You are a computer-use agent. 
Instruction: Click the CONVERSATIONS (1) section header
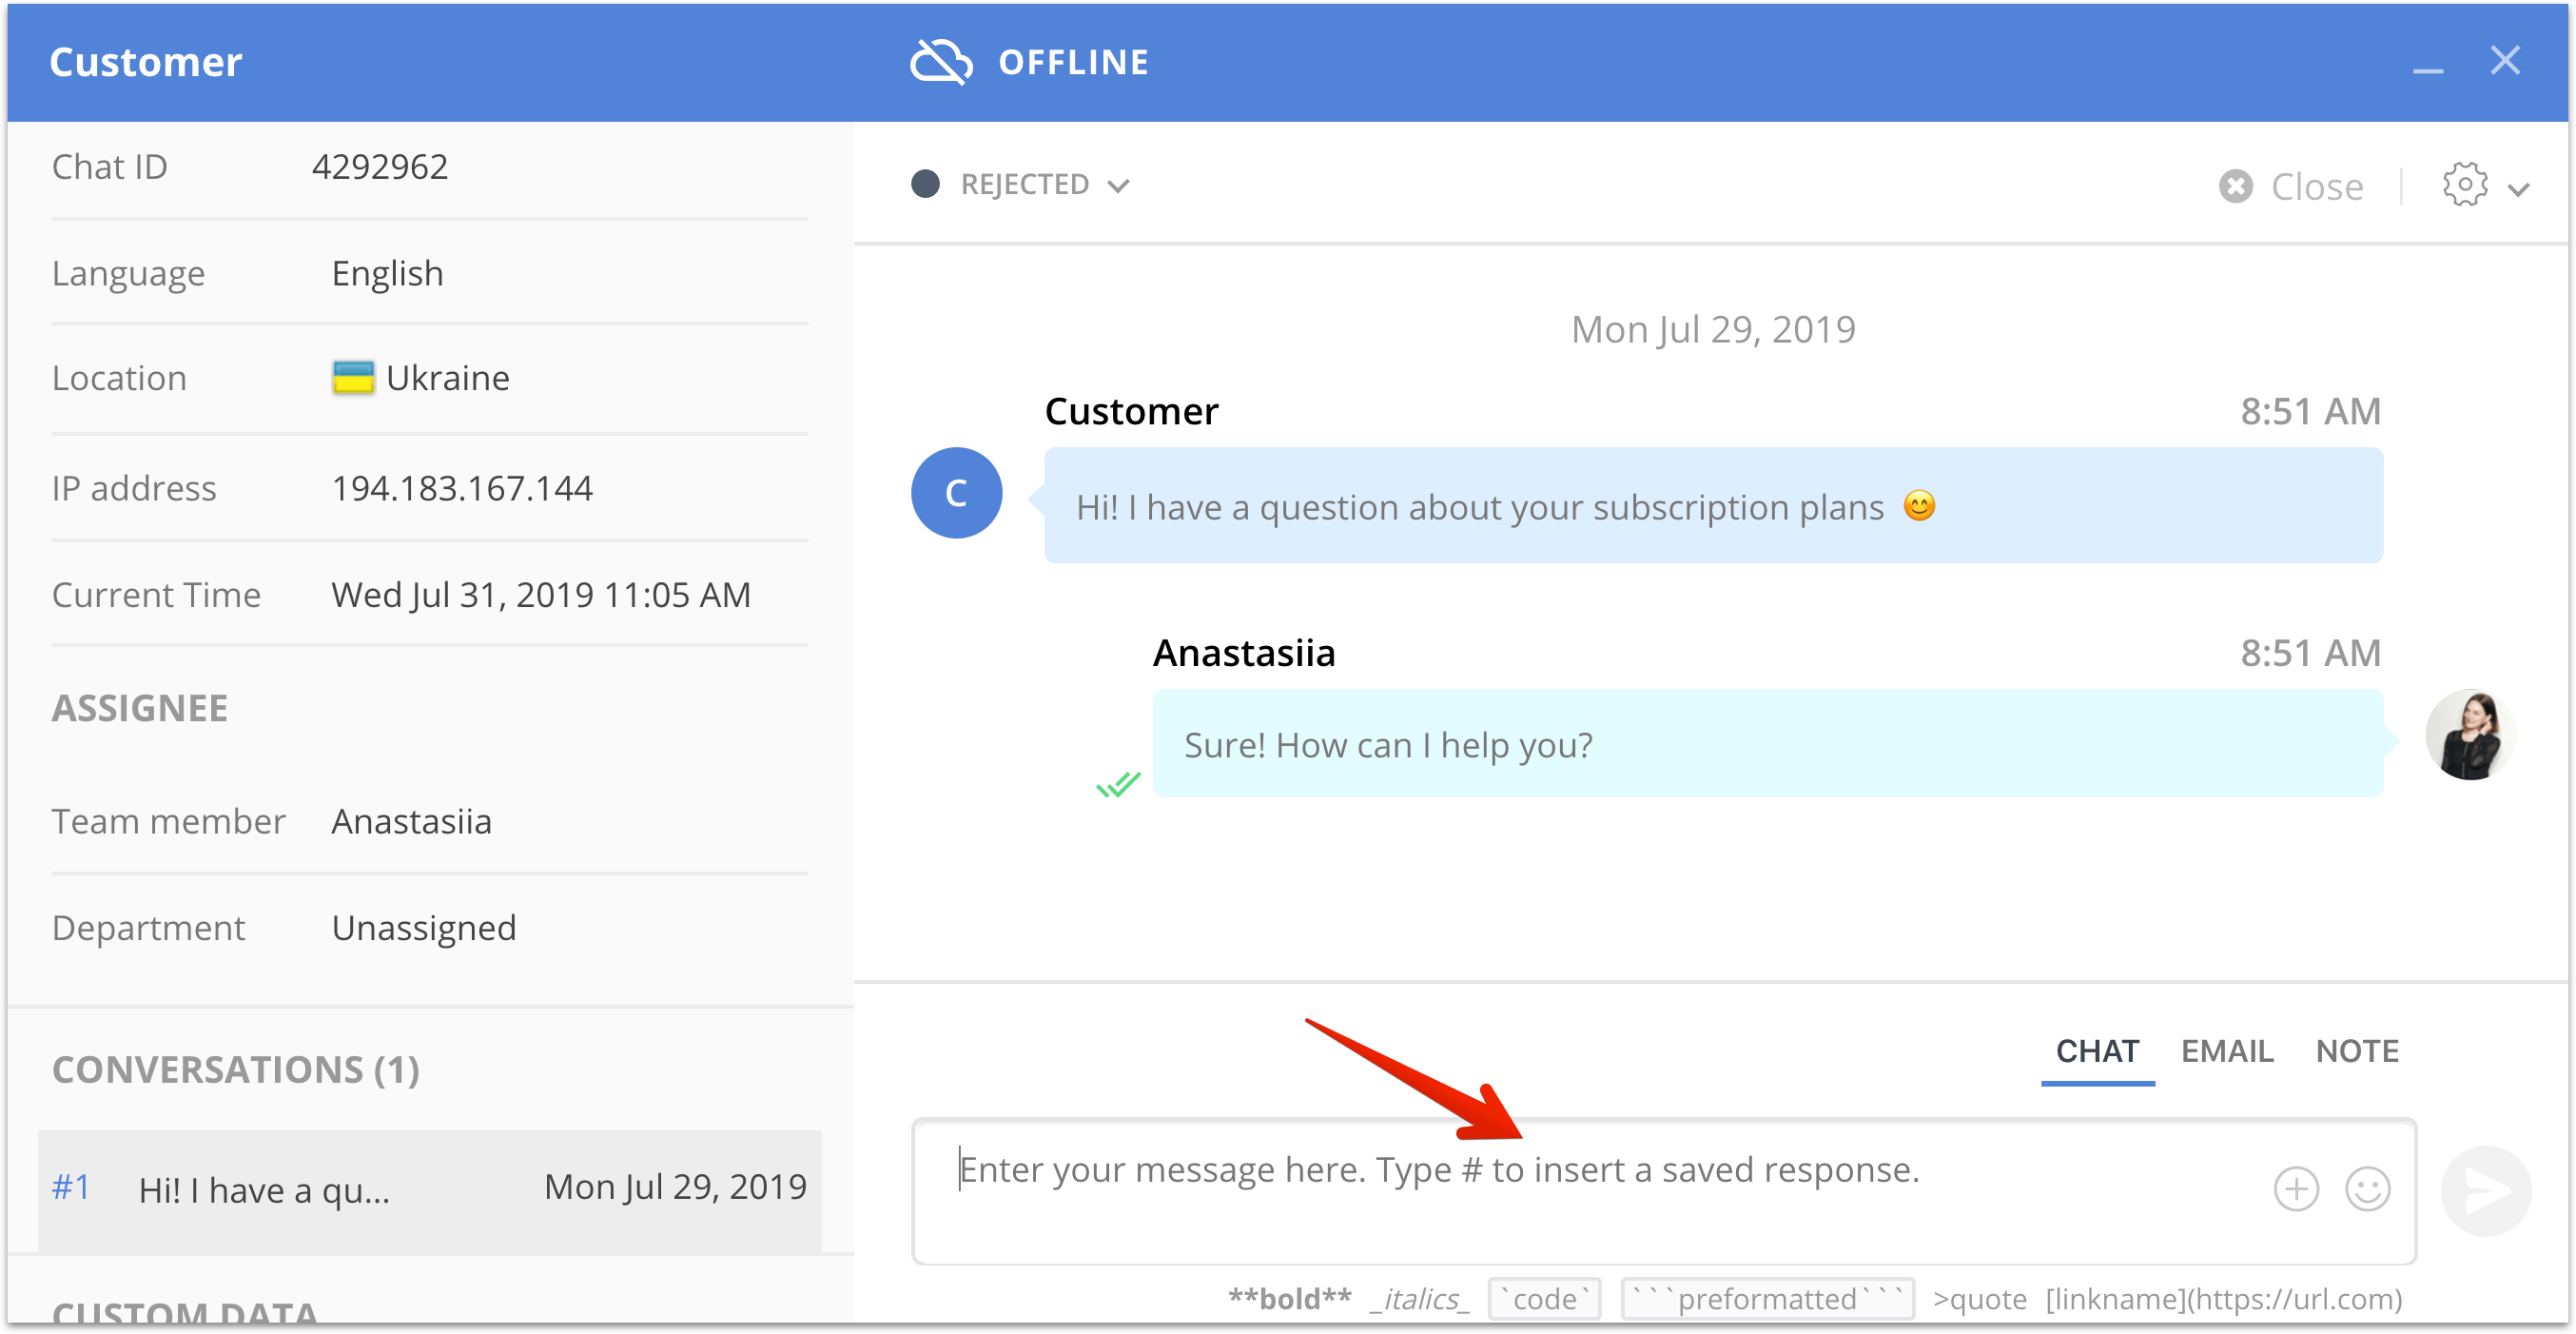[236, 1069]
